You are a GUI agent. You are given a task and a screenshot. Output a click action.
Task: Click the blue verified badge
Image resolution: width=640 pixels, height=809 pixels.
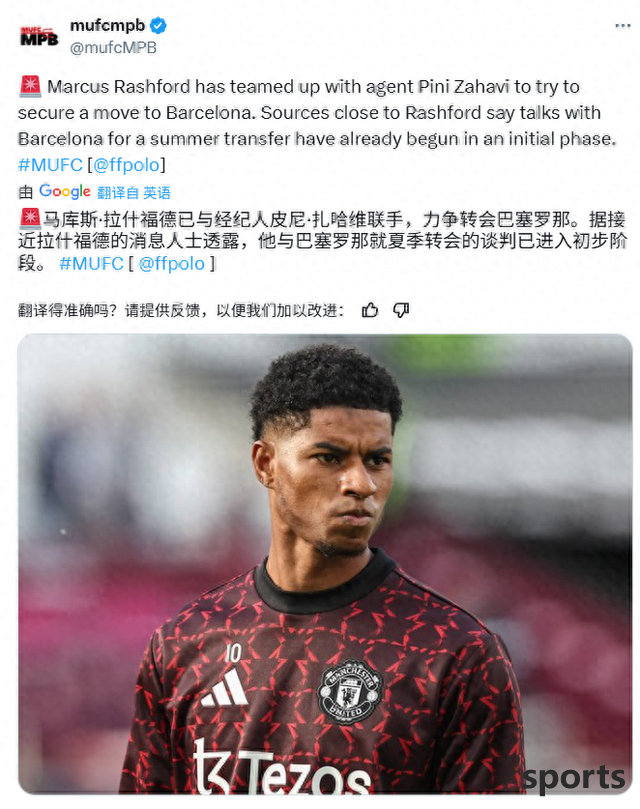[158, 25]
